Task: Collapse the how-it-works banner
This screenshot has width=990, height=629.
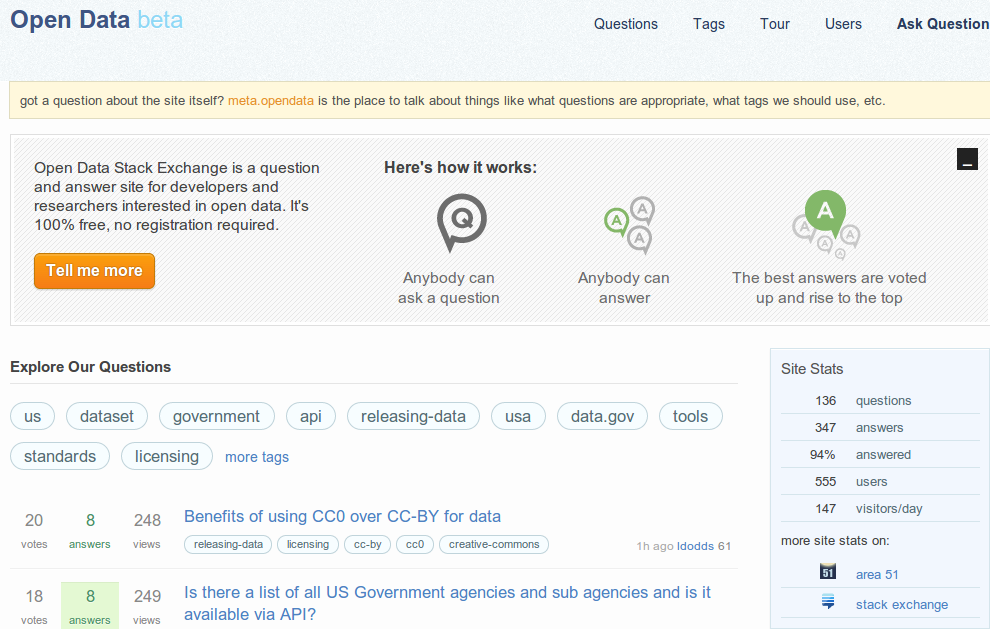Action: coord(967,159)
